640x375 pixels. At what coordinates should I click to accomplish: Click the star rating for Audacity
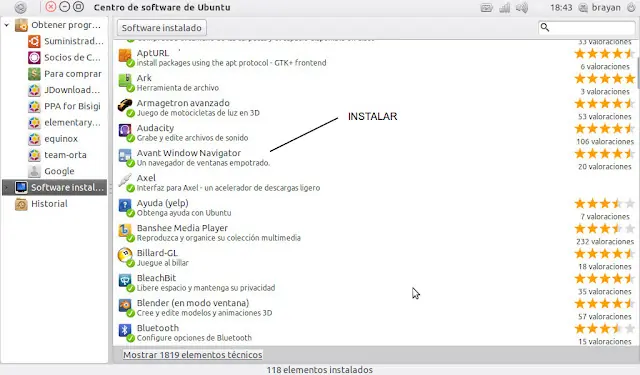tap(604, 129)
